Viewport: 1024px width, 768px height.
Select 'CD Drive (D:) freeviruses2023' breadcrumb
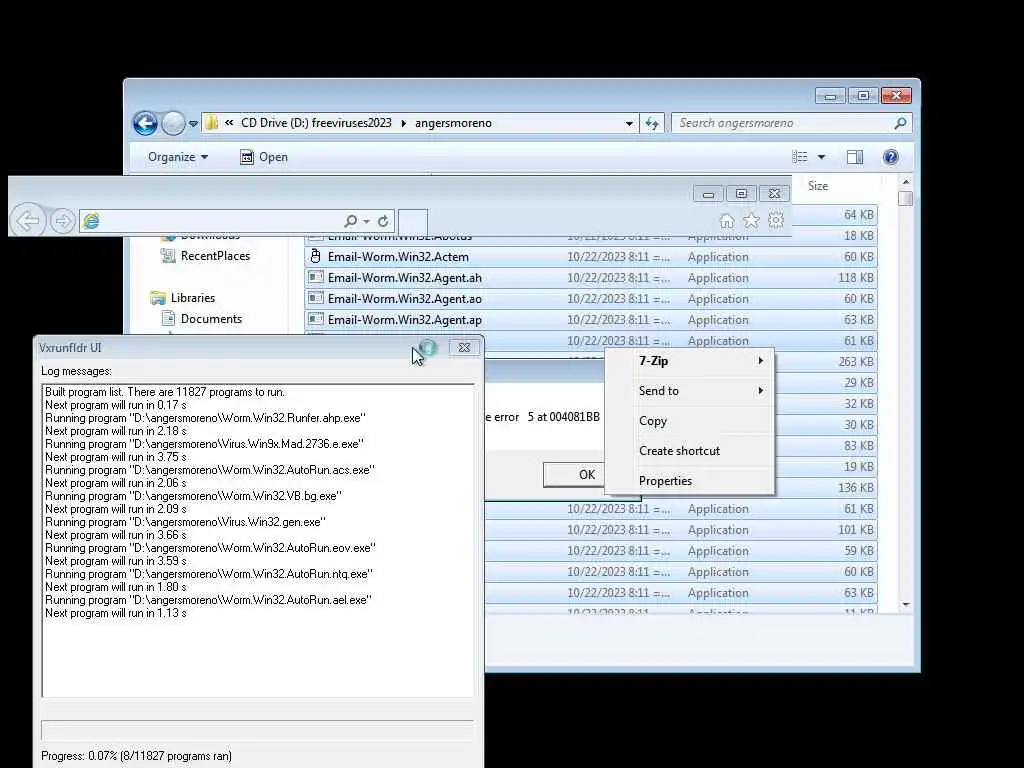[x=316, y=123]
